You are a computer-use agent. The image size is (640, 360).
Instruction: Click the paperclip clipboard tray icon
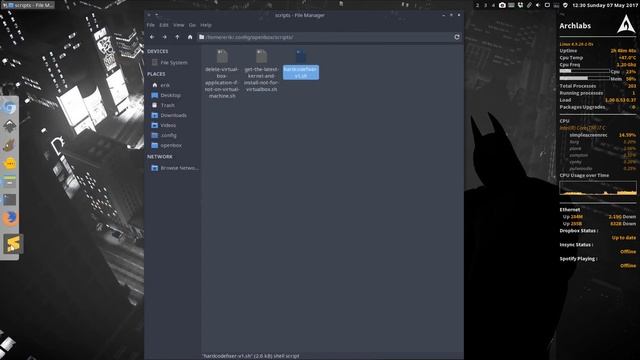point(529,5)
